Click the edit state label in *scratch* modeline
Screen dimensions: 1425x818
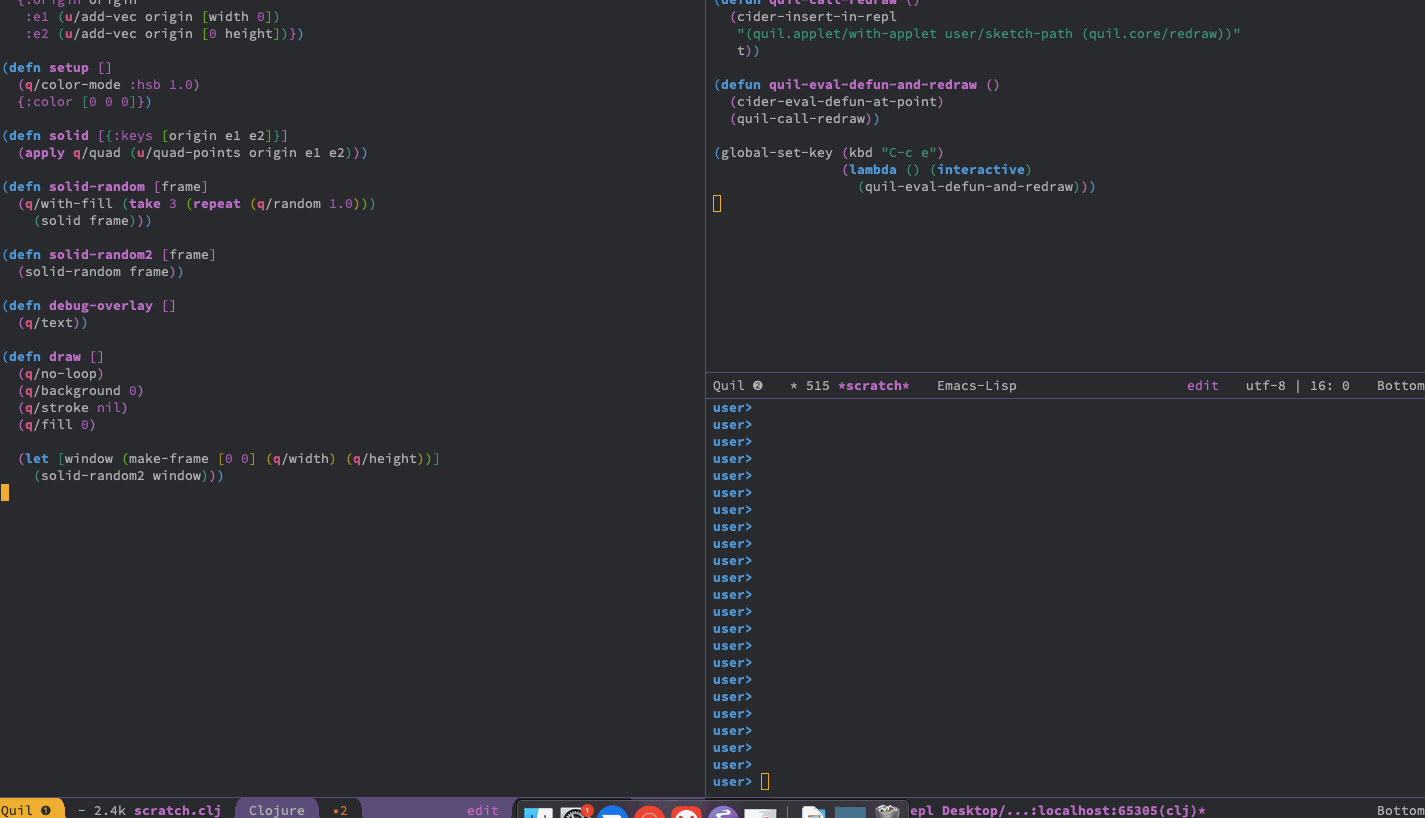click(x=1202, y=385)
